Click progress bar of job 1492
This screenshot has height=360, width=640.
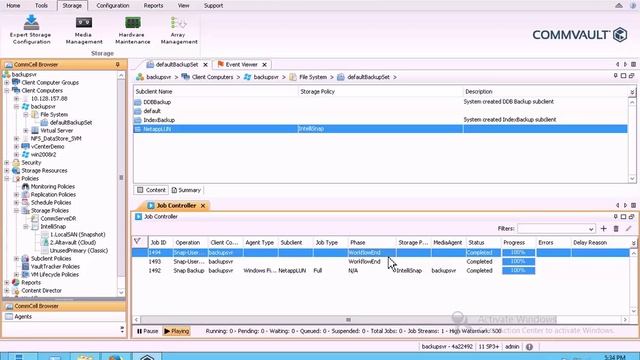click(518, 271)
